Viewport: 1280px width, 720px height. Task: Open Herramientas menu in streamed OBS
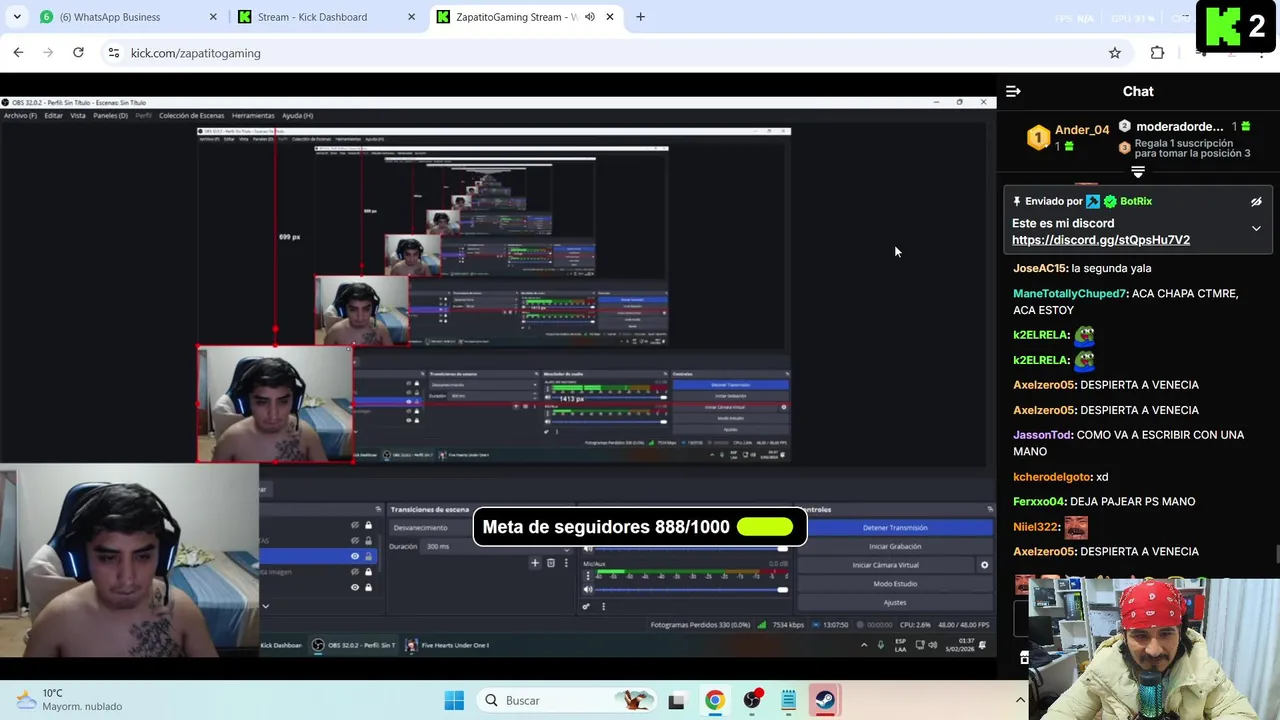pos(253,116)
